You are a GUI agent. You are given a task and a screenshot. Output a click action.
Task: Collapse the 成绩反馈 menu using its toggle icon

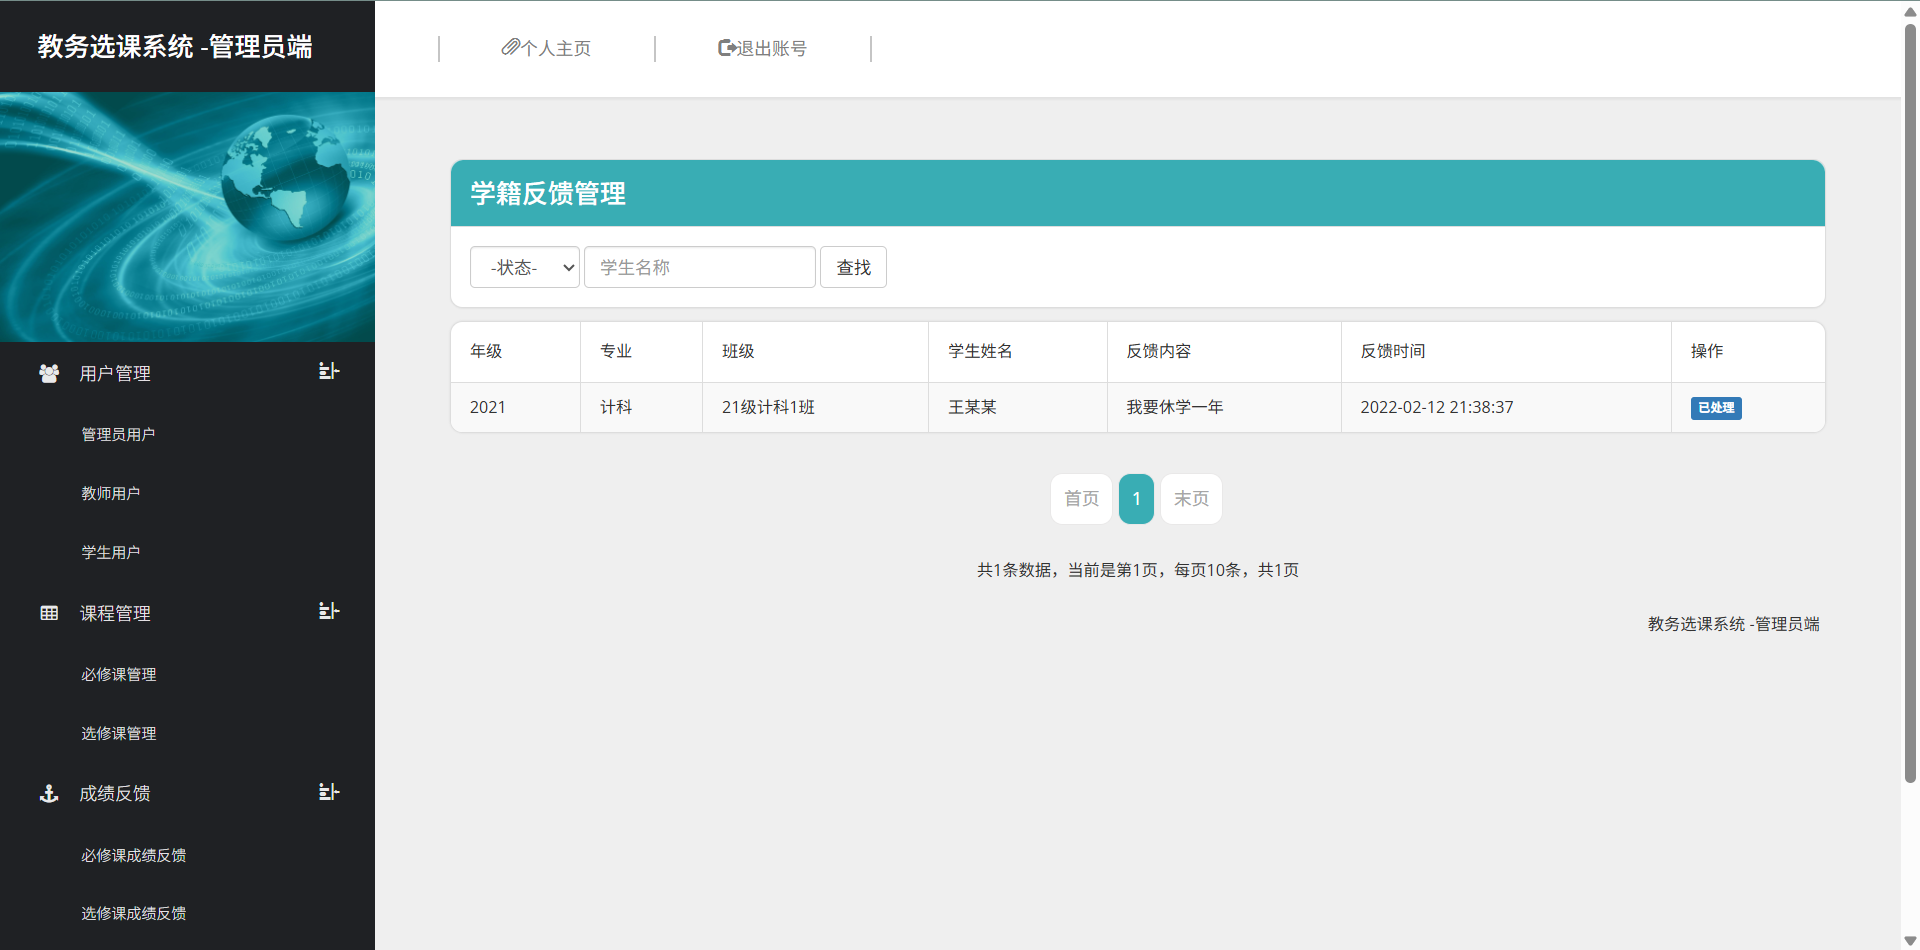[x=329, y=792]
